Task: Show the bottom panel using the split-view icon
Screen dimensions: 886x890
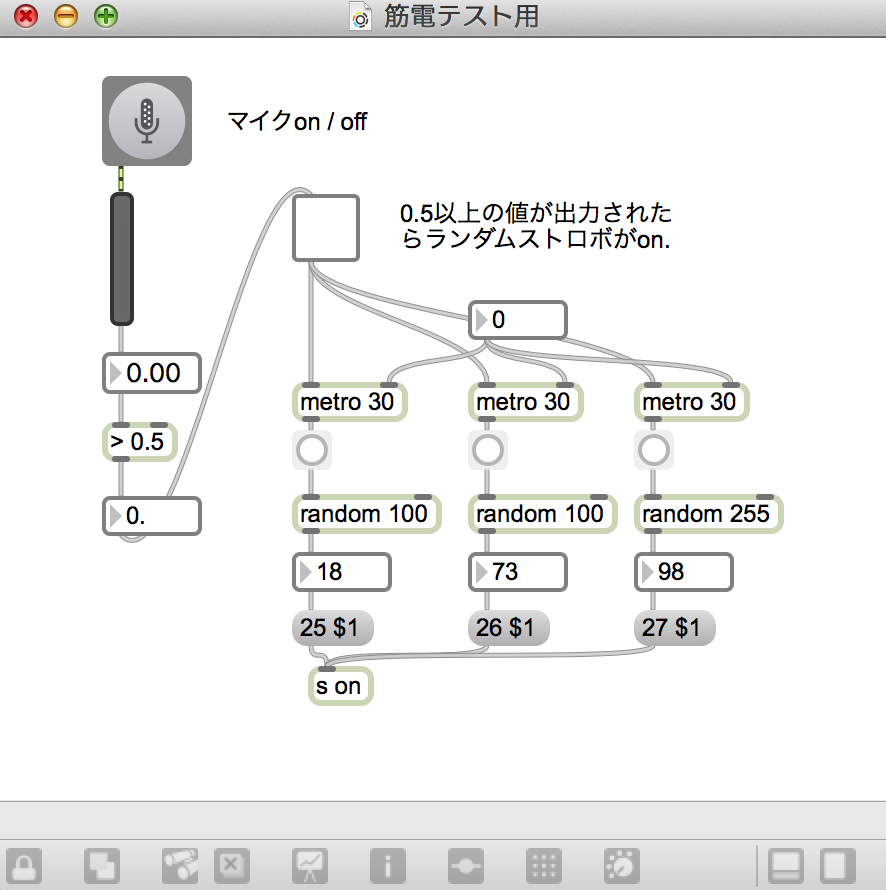Action: tap(787, 864)
